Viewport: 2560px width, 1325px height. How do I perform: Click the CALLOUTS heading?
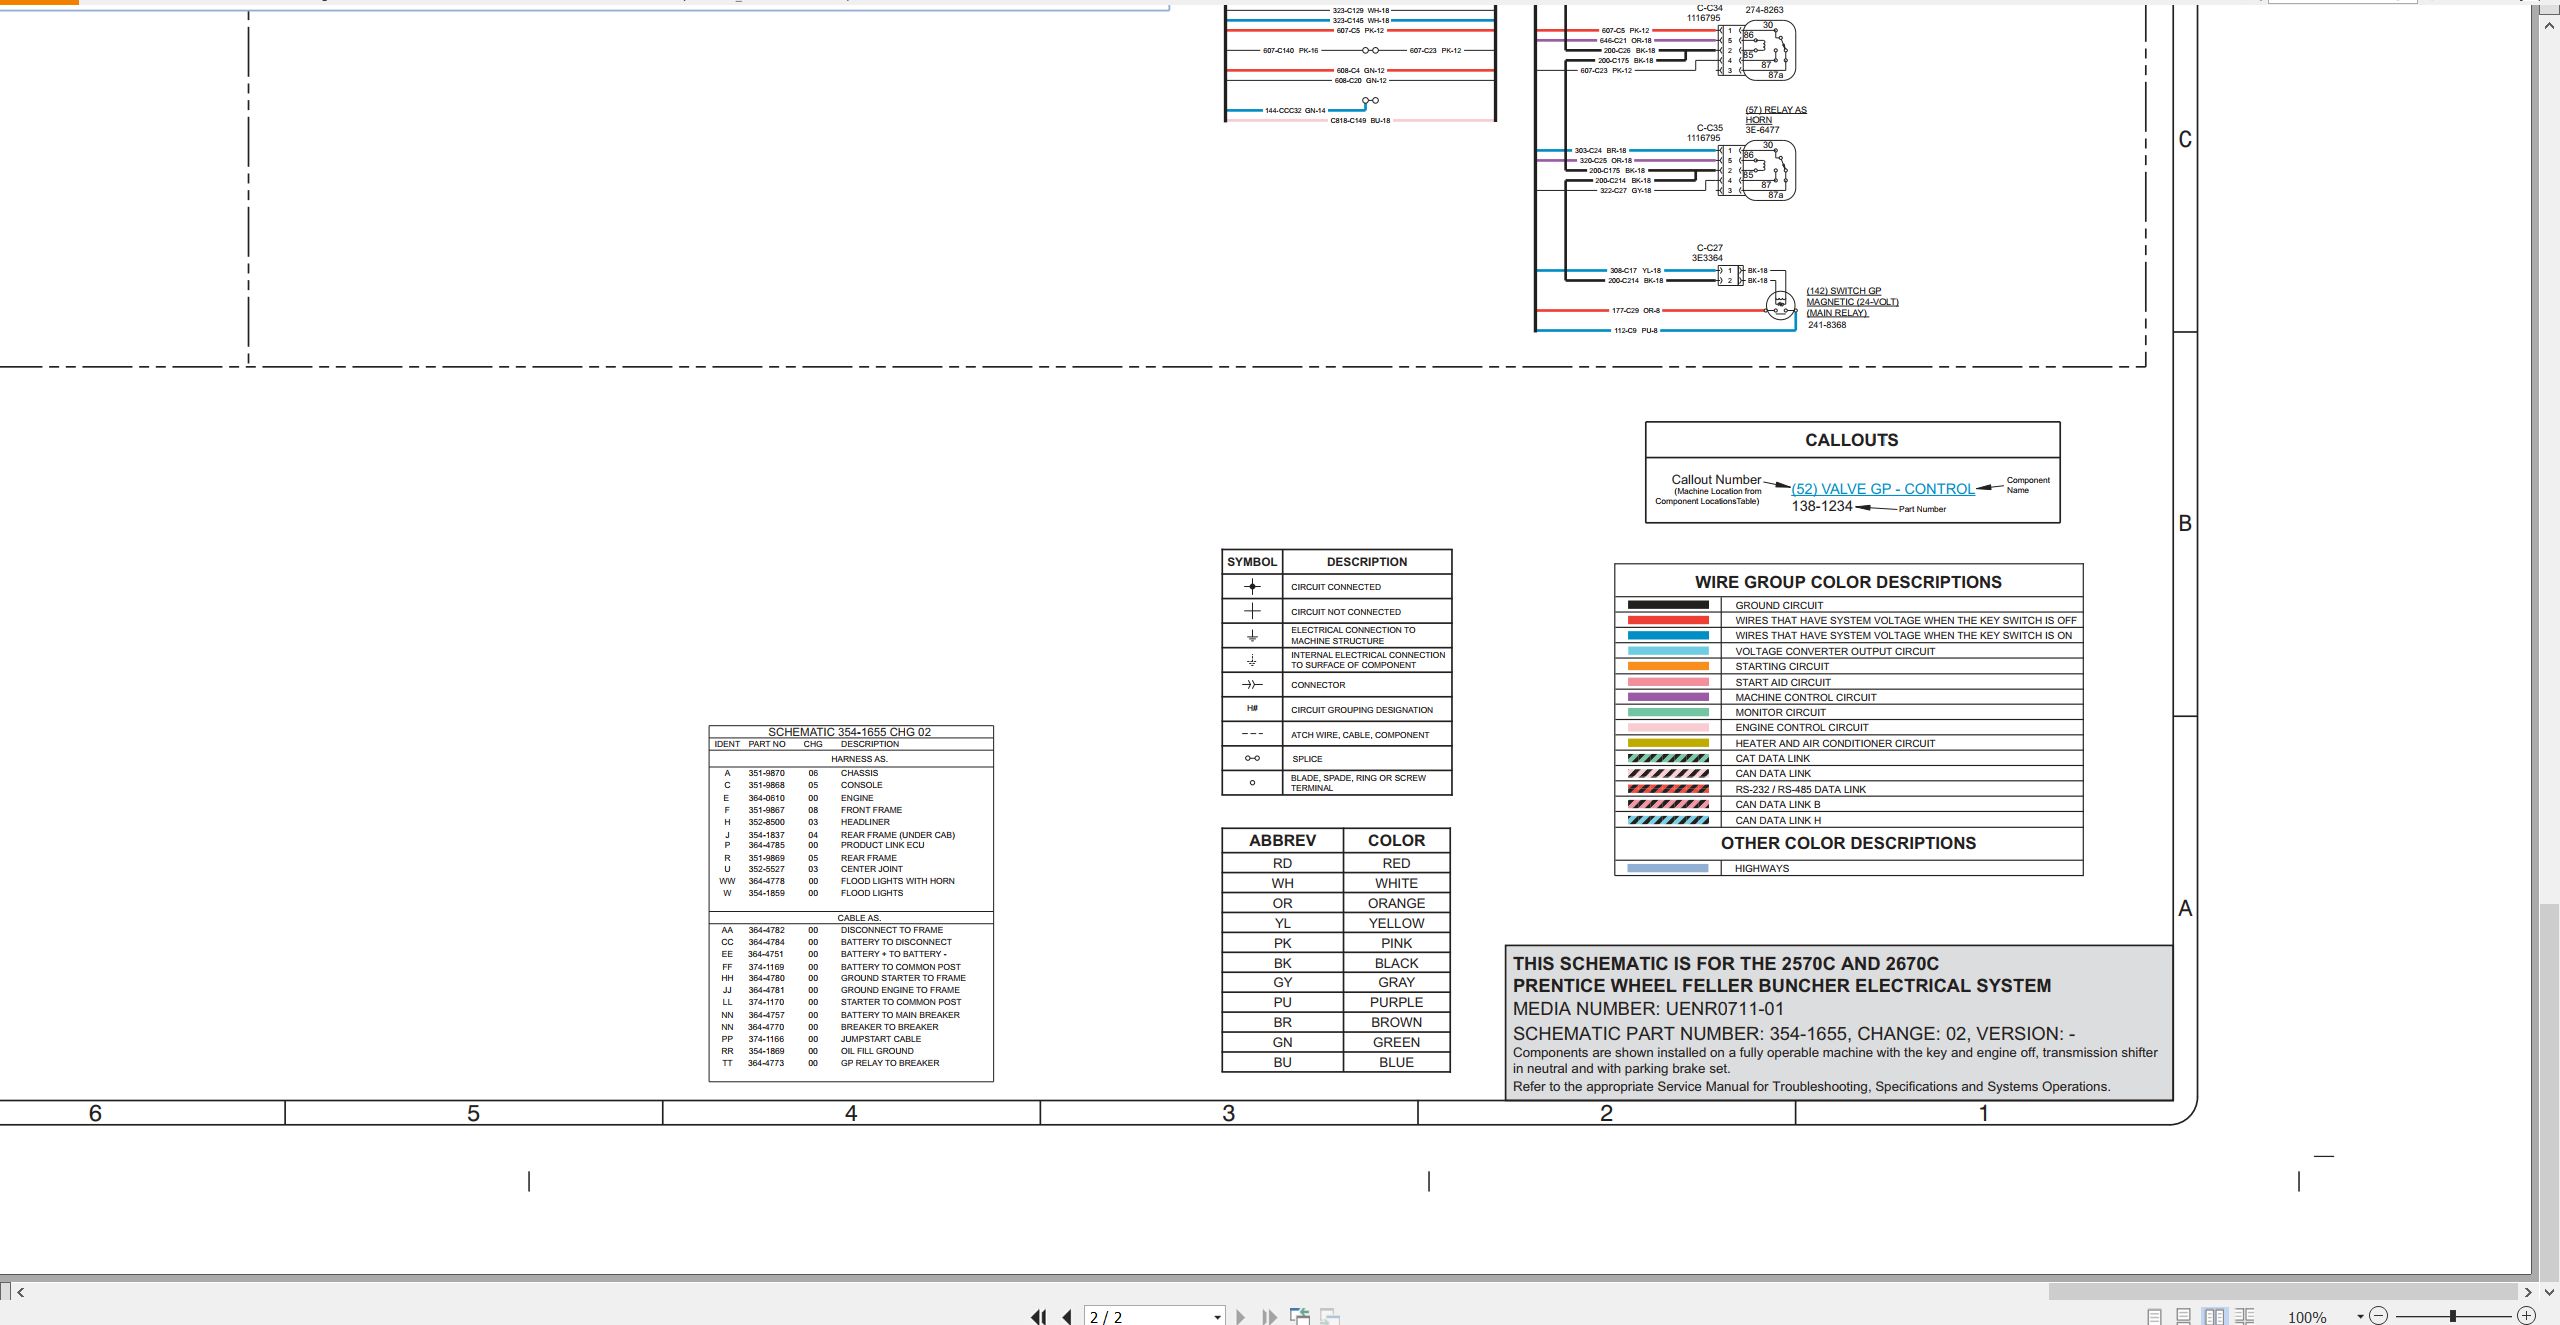pos(1851,440)
